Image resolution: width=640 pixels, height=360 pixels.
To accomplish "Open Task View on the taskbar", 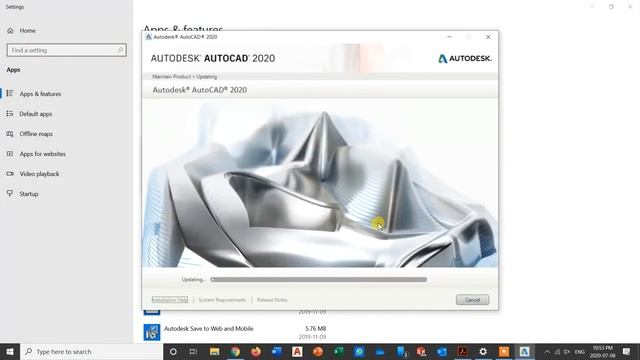I will (x=193, y=351).
